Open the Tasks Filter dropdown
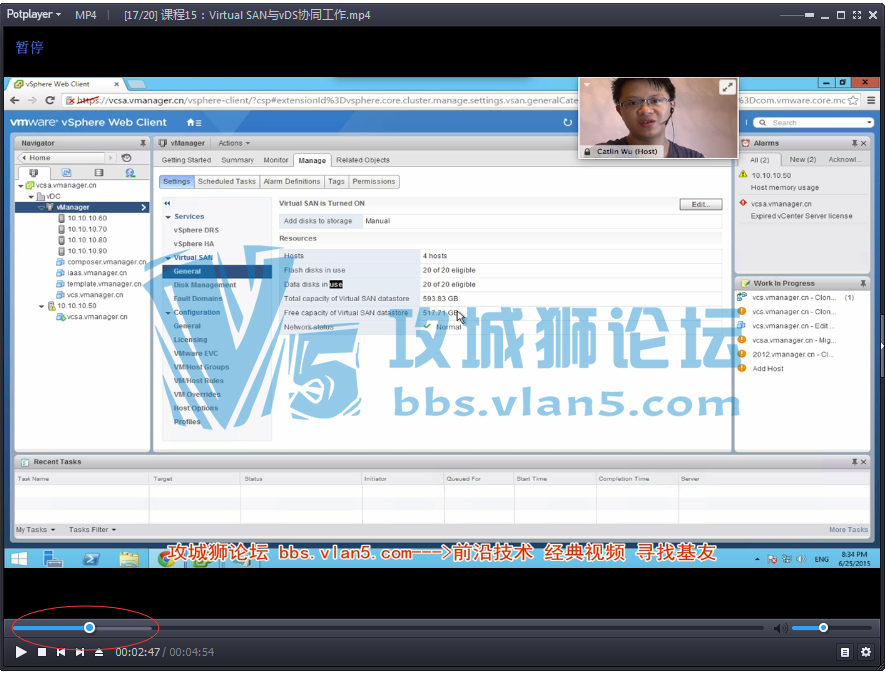Image resolution: width=885 pixels, height=675 pixels. point(92,530)
